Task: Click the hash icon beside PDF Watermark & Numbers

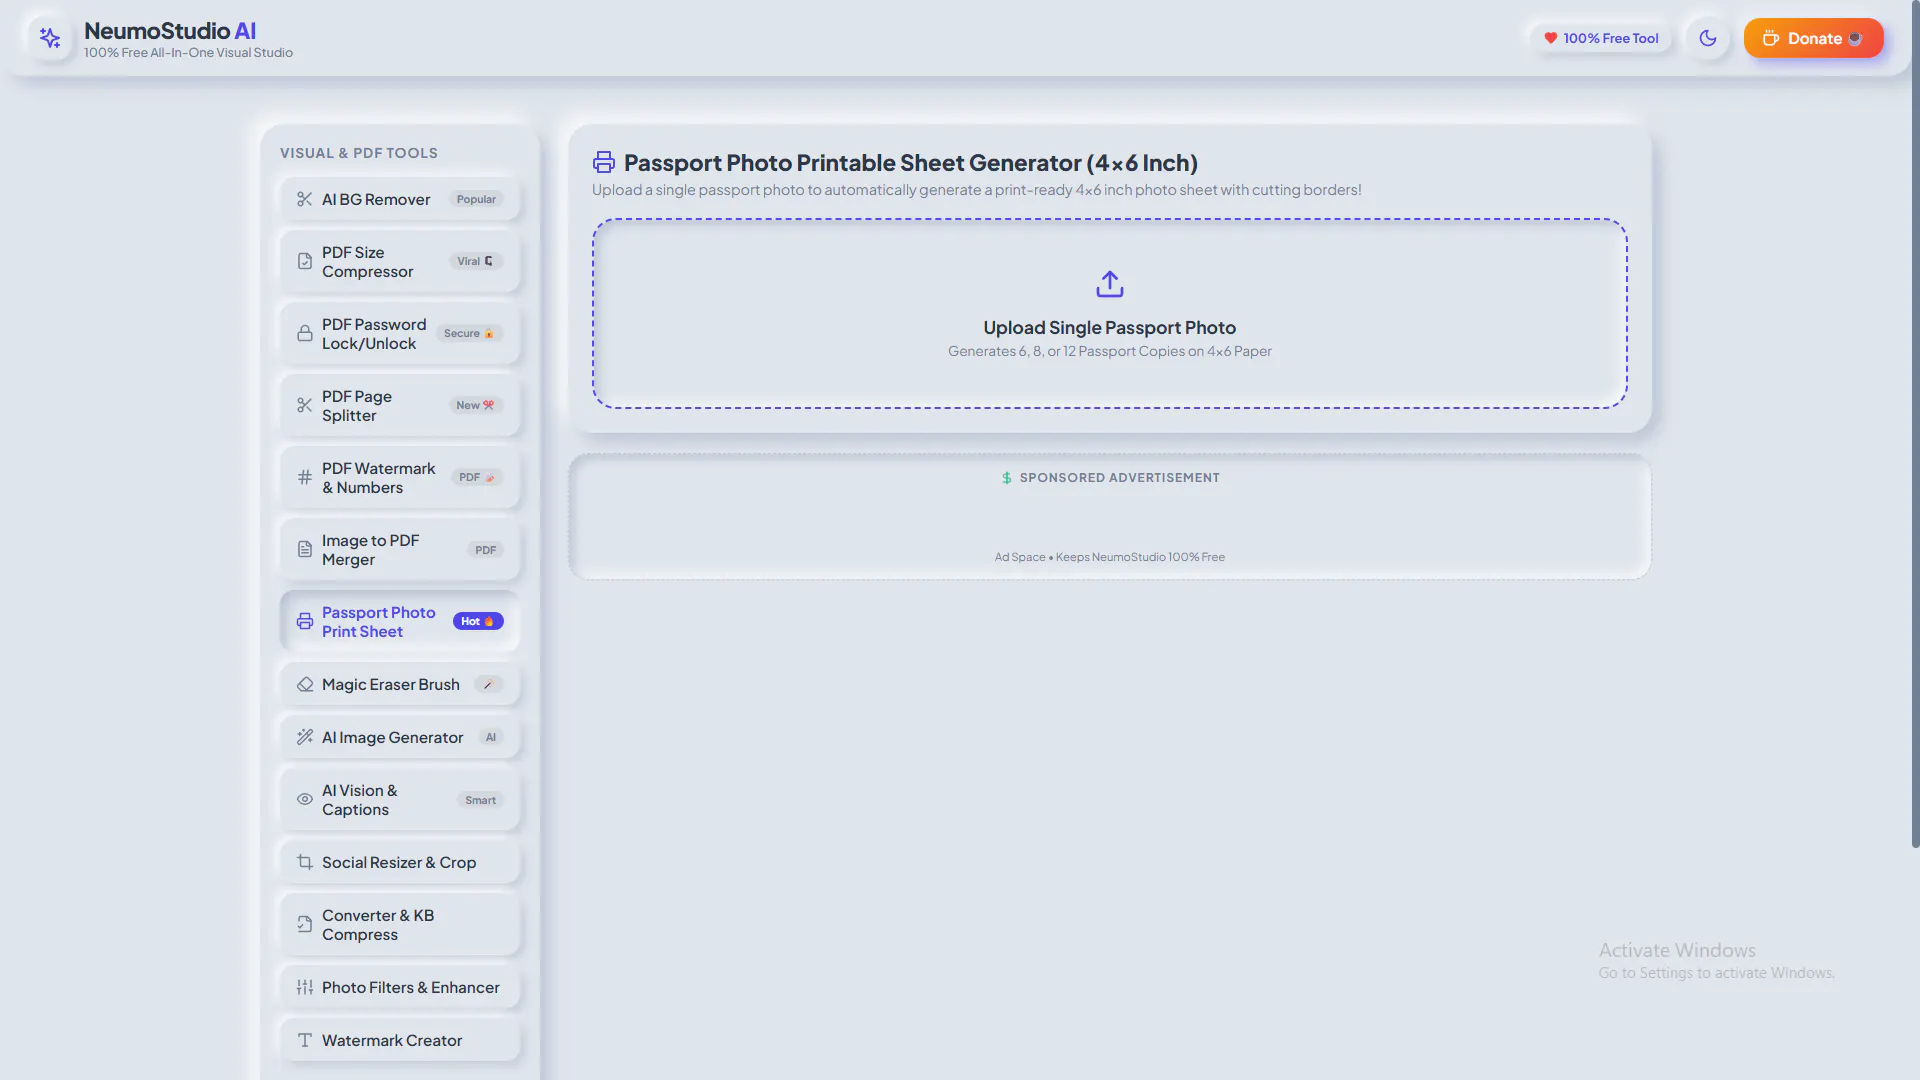Action: (305, 477)
